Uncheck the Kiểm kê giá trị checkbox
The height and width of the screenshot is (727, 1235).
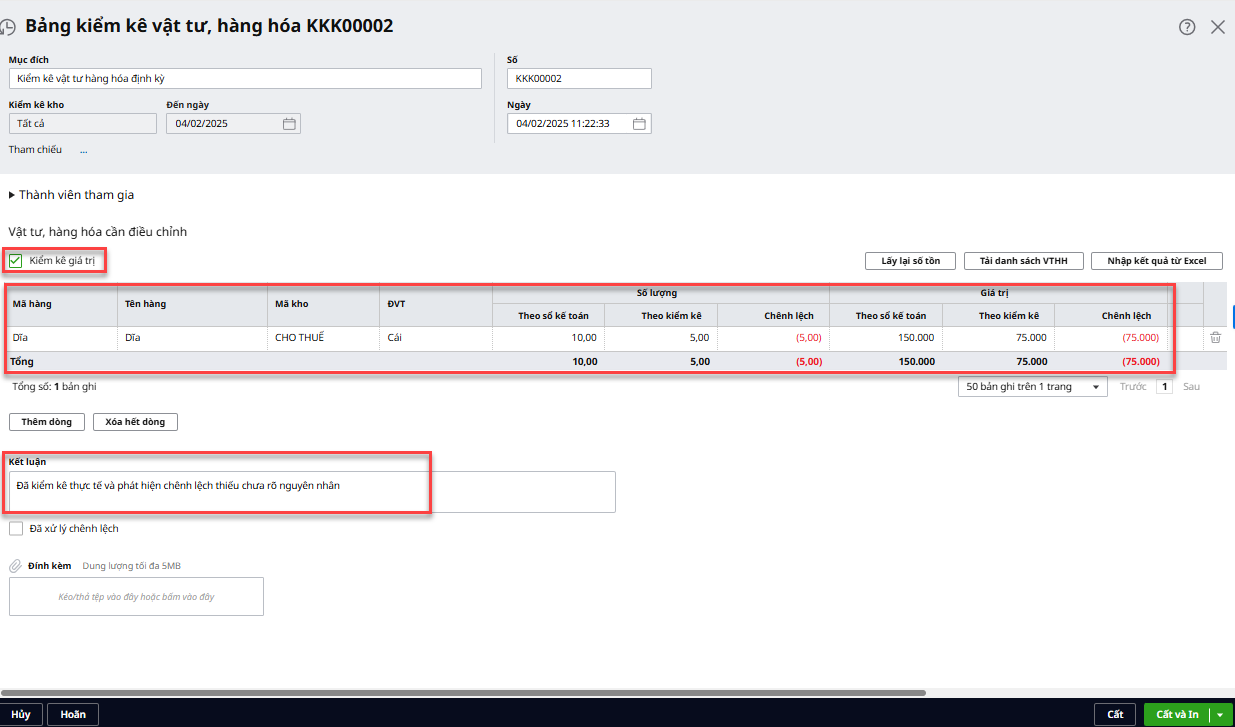pyautogui.click(x=16, y=261)
